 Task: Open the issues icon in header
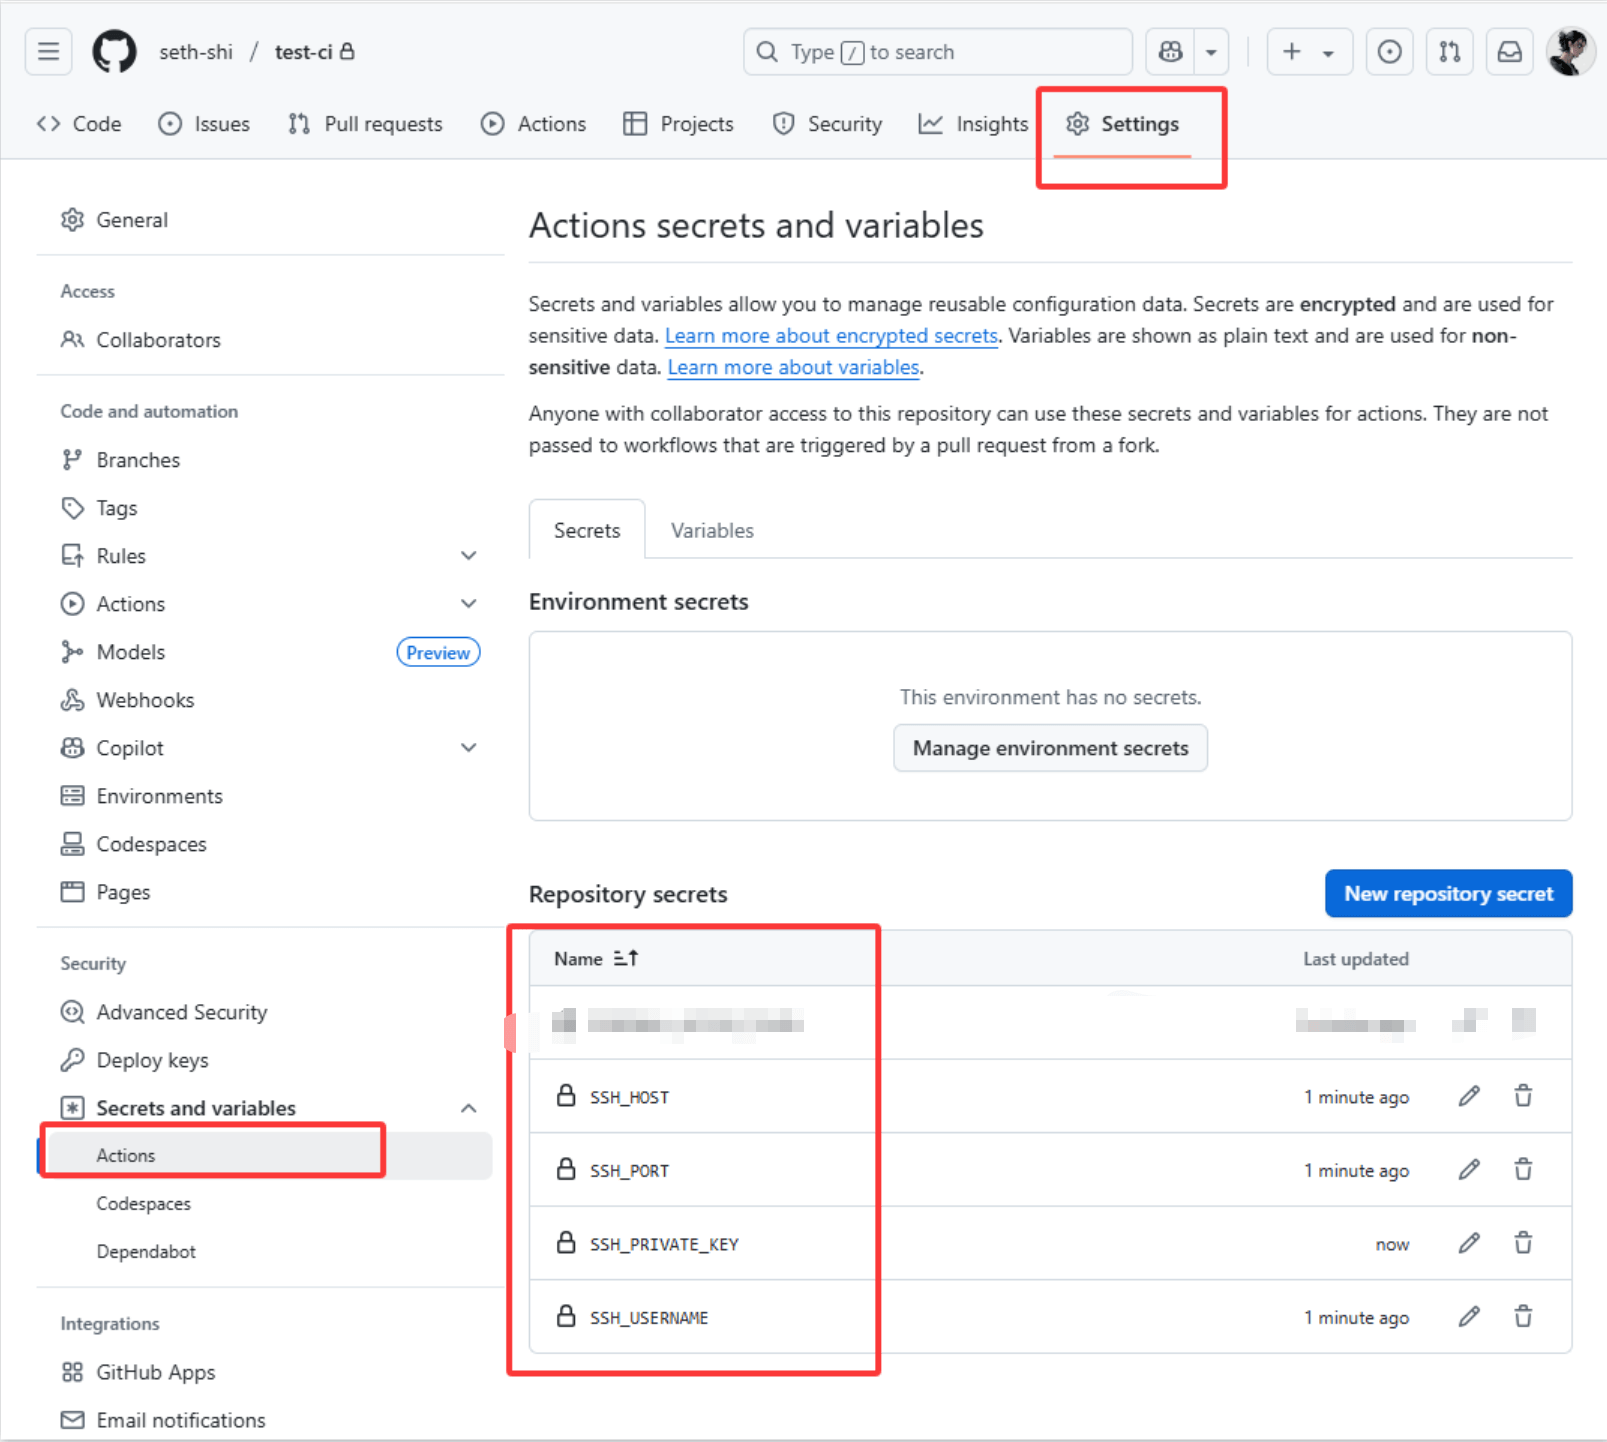(x=1389, y=52)
